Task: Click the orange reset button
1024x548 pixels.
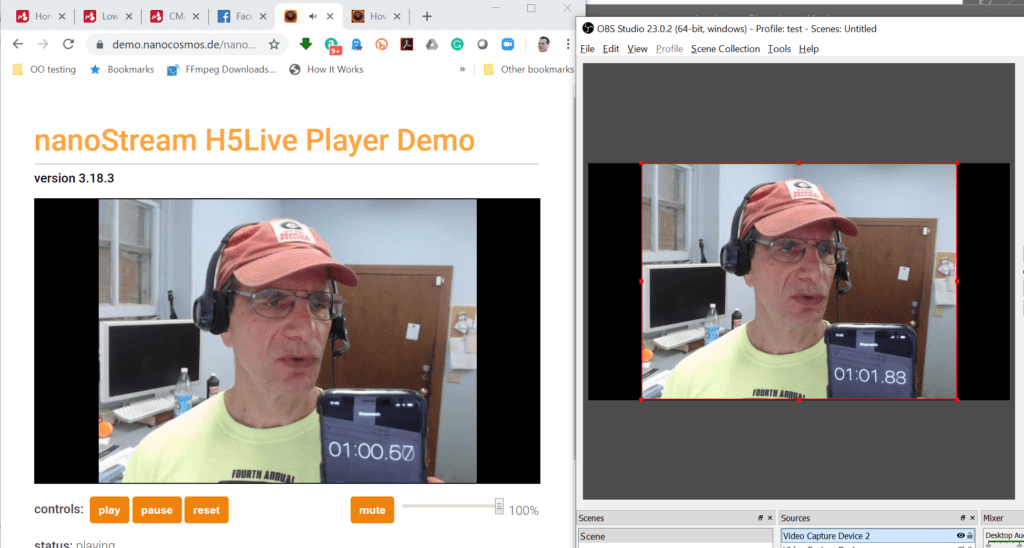Action: (x=206, y=510)
